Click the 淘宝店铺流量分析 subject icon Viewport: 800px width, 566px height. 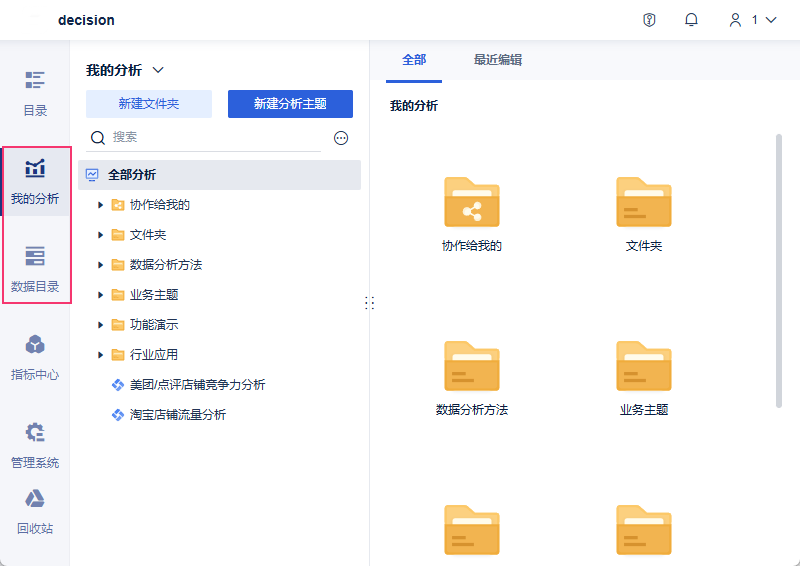point(118,415)
